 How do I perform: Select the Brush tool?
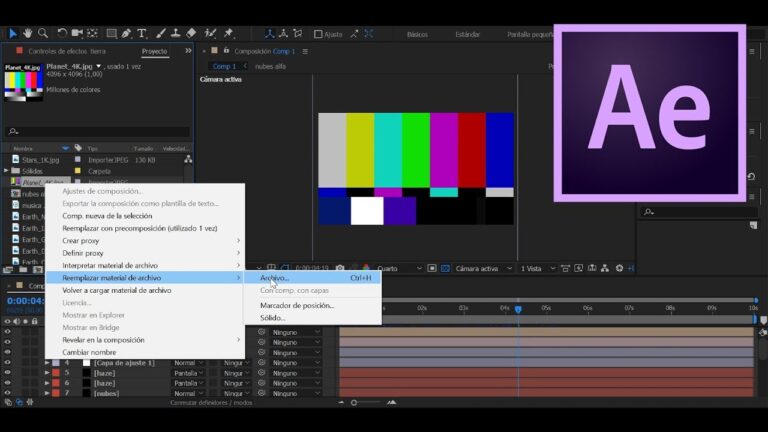pos(161,33)
